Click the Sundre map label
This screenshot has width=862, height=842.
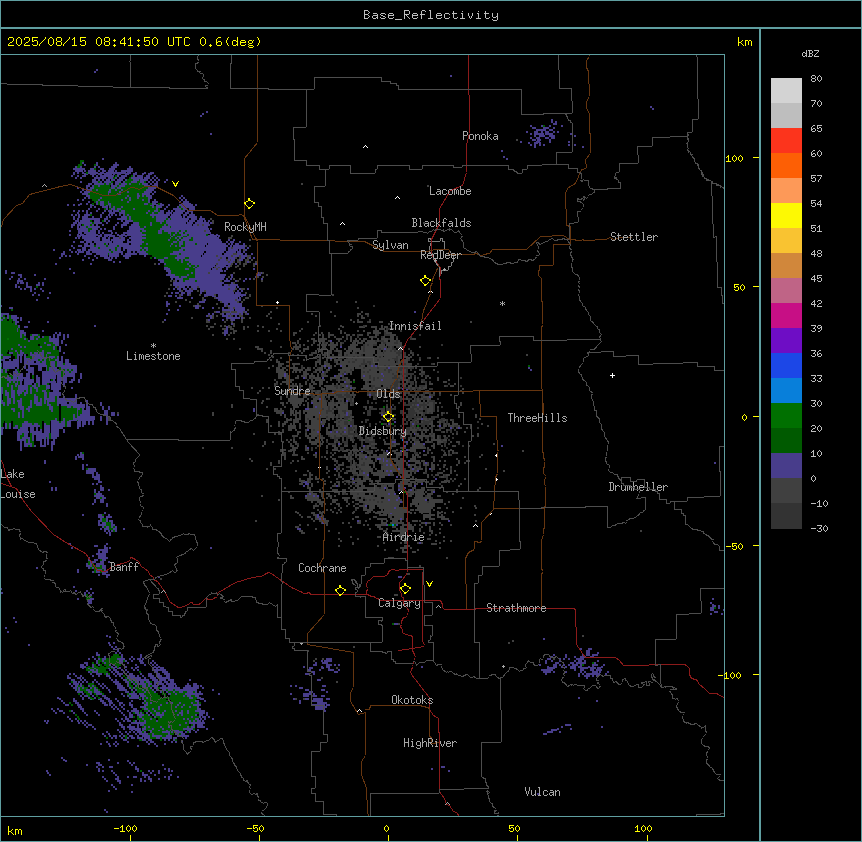(292, 391)
